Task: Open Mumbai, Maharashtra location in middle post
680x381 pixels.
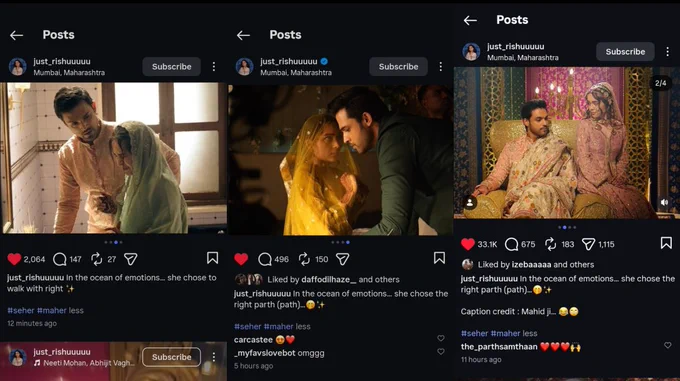Action: click(x=296, y=73)
